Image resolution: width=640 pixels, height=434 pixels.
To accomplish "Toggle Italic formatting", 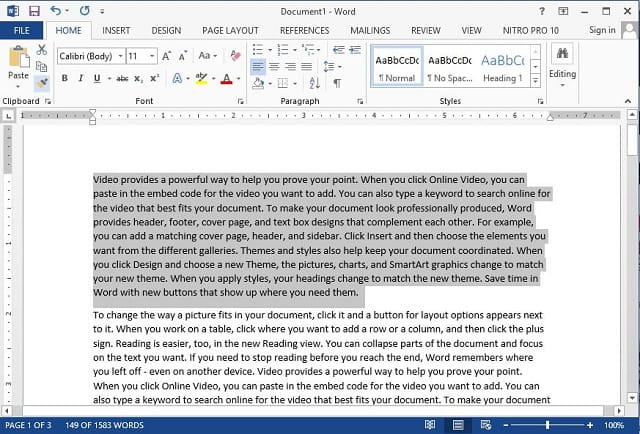I will (80, 78).
